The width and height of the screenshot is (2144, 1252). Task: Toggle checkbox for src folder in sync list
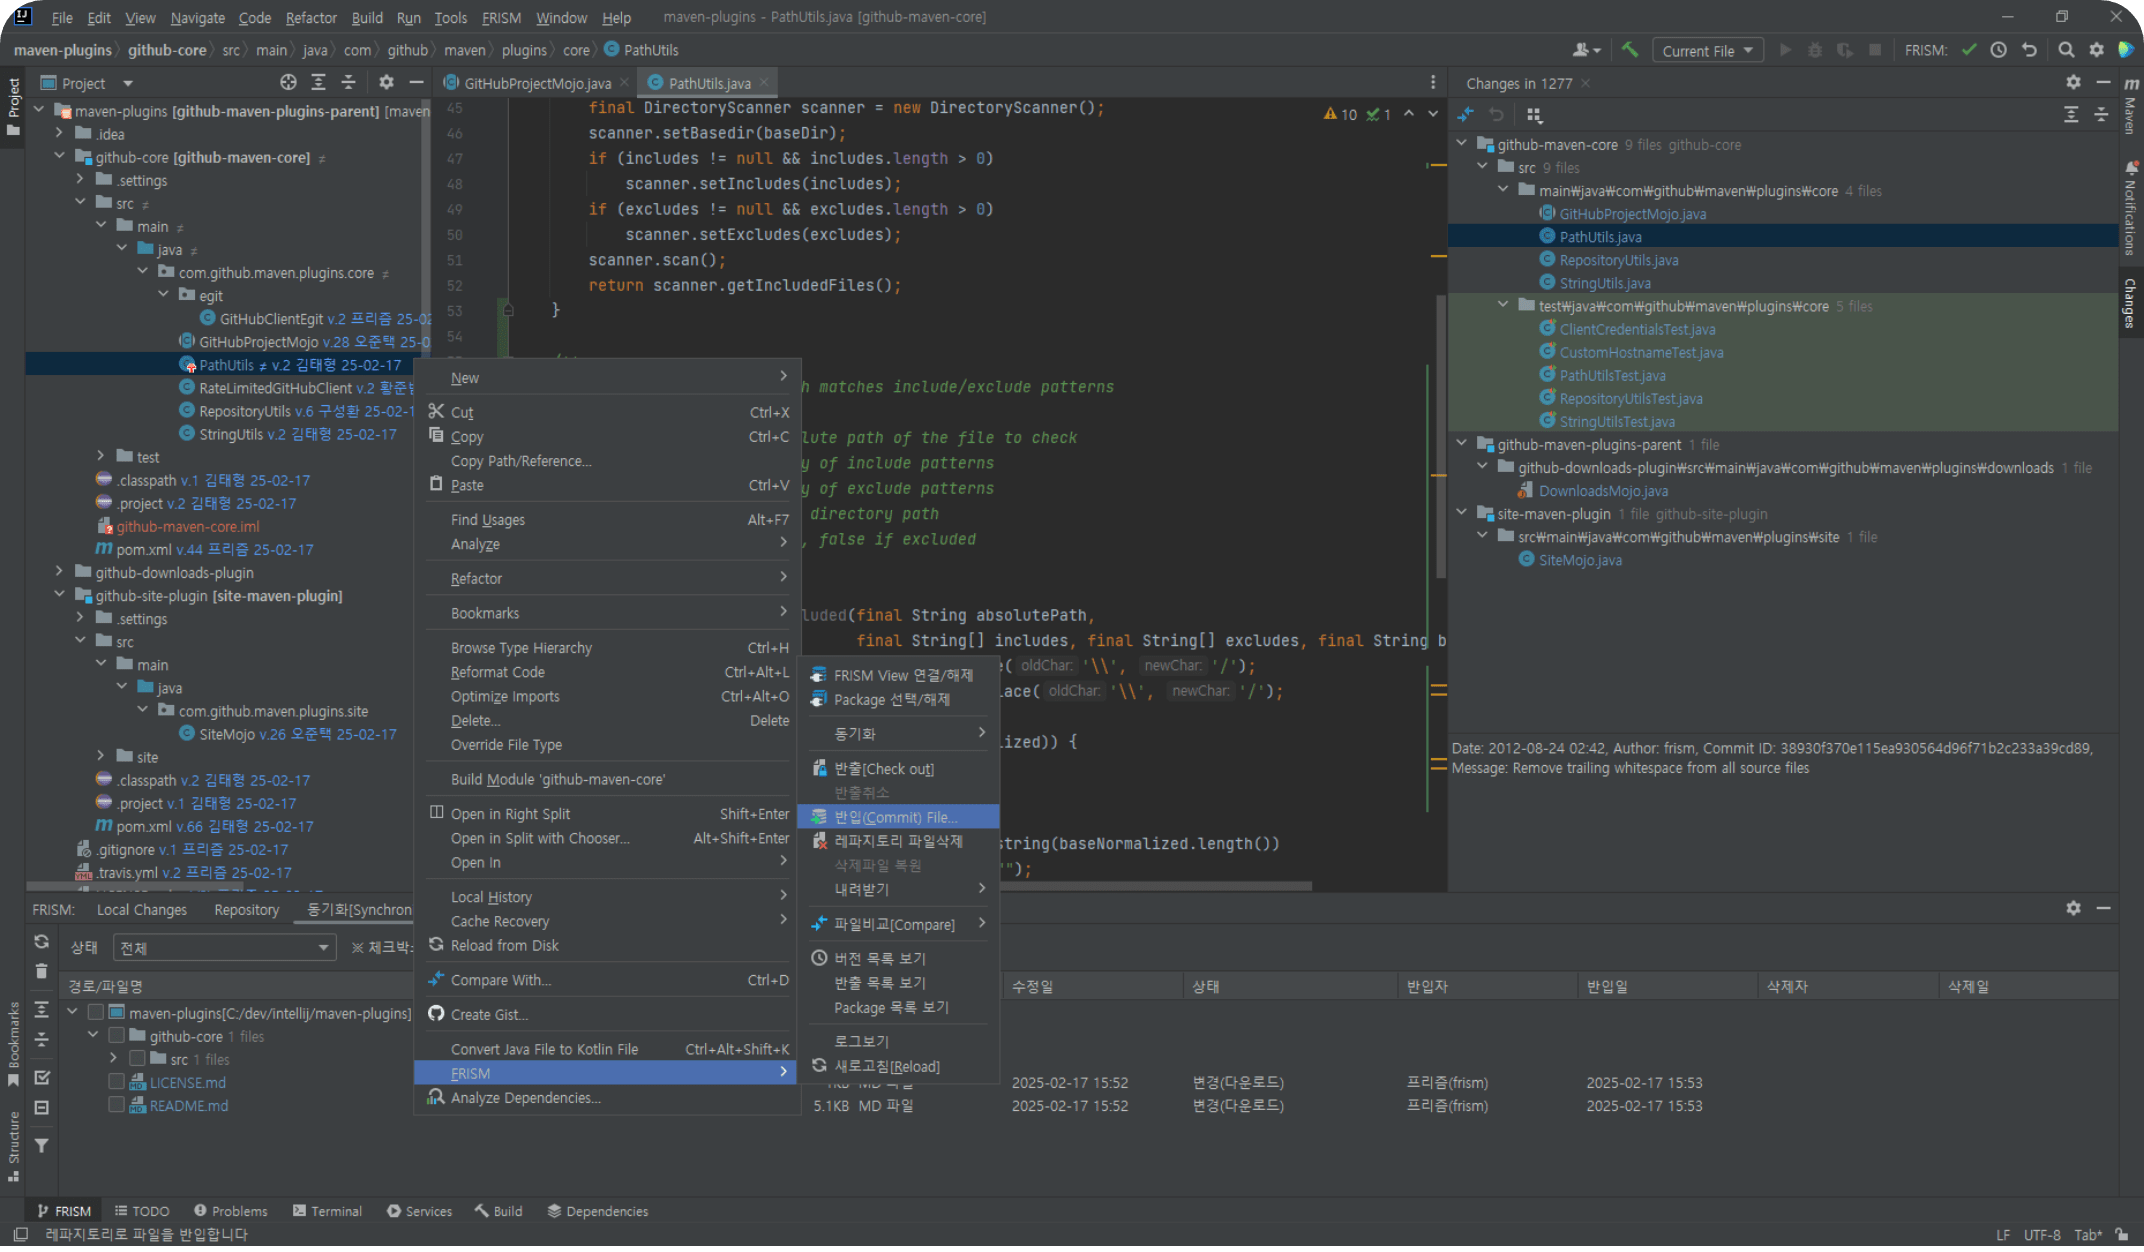[x=137, y=1059]
